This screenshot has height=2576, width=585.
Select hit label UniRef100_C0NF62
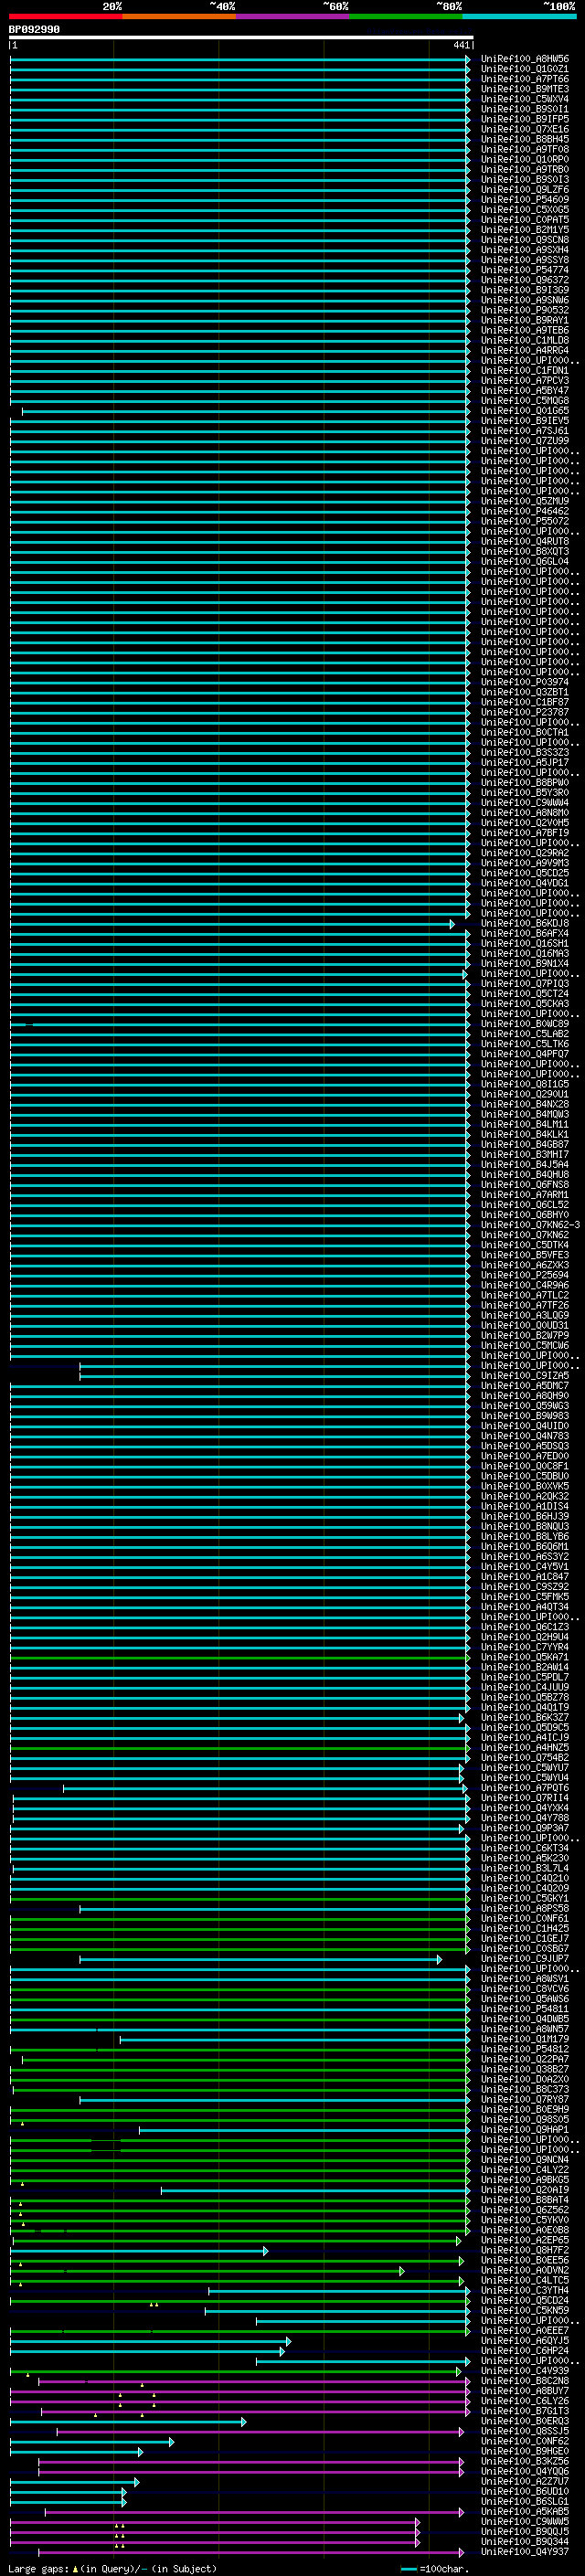coord(525,2441)
